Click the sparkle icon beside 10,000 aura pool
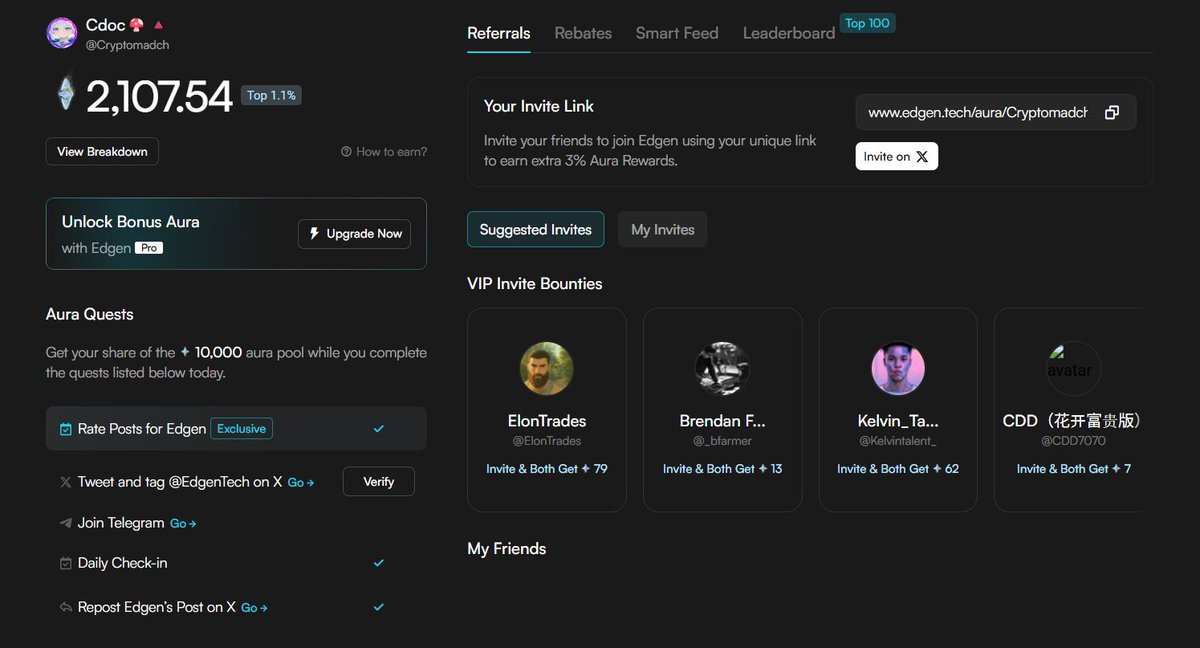The image size is (1200, 648). click(x=185, y=352)
